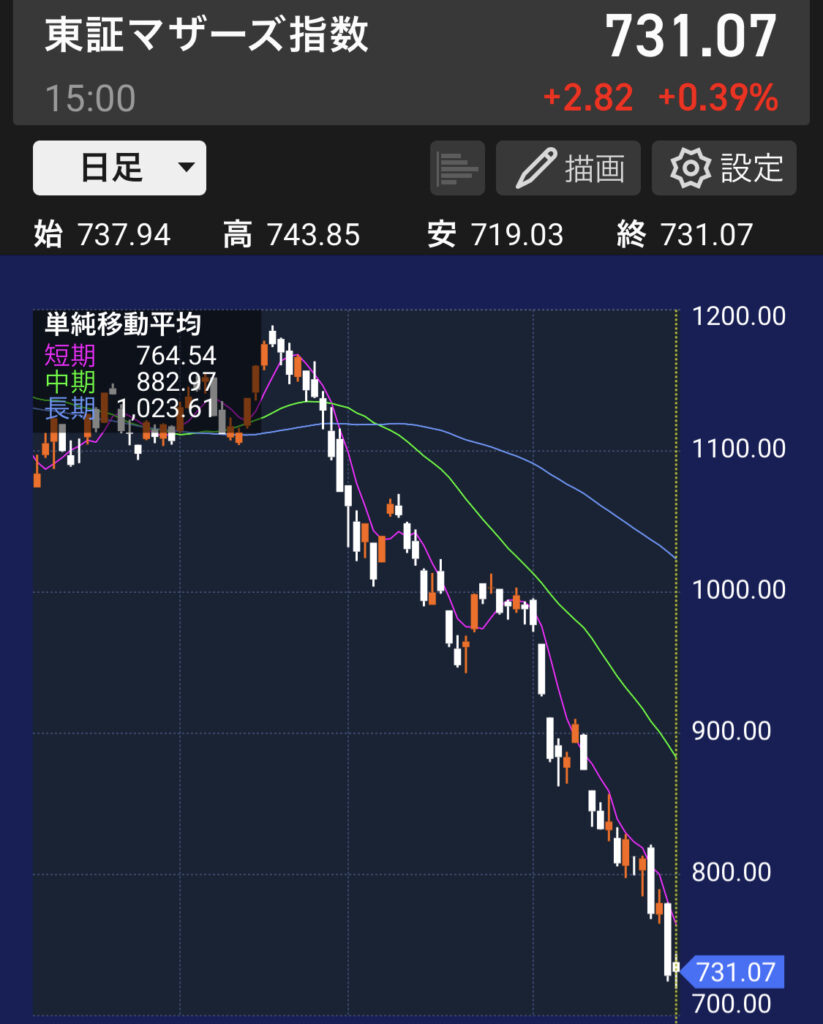Click the change value +2.82
The height and width of the screenshot is (1024, 823).
tap(588, 97)
